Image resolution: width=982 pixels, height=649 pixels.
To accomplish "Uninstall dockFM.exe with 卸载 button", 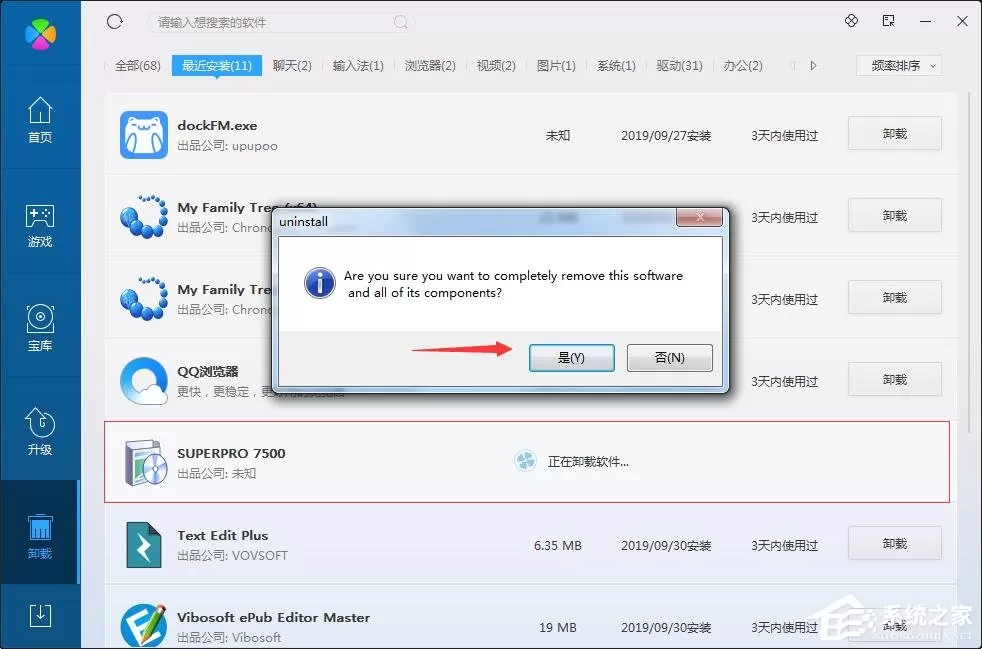I will (x=894, y=133).
